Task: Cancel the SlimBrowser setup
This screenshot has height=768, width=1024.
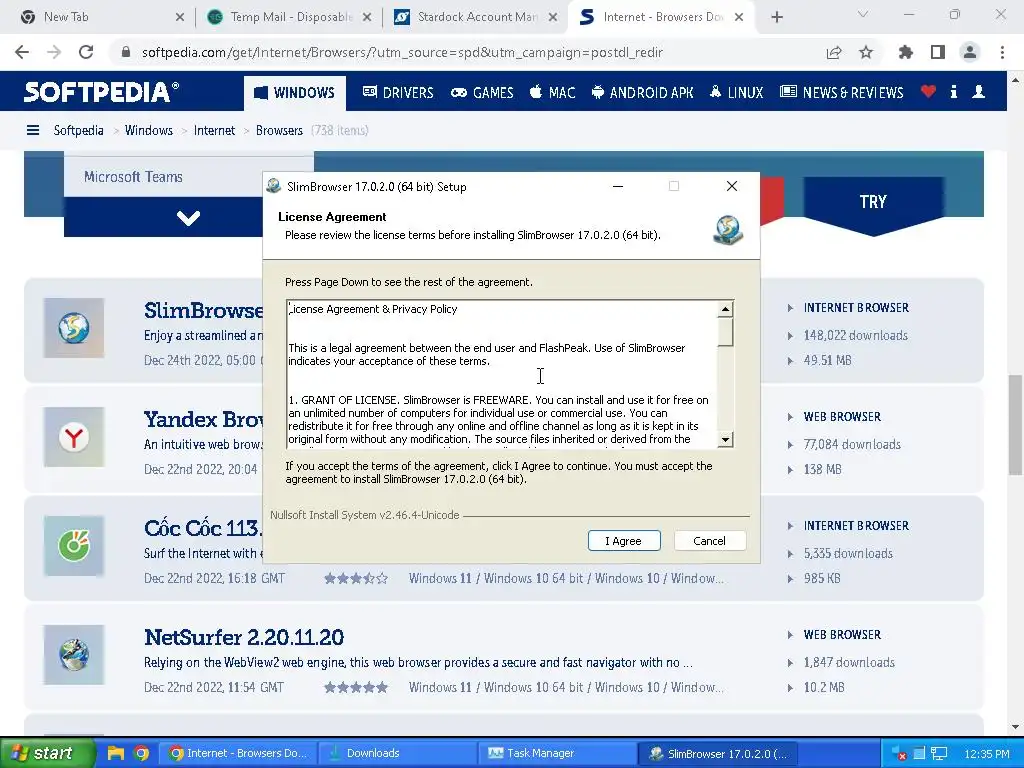Action: click(x=709, y=541)
